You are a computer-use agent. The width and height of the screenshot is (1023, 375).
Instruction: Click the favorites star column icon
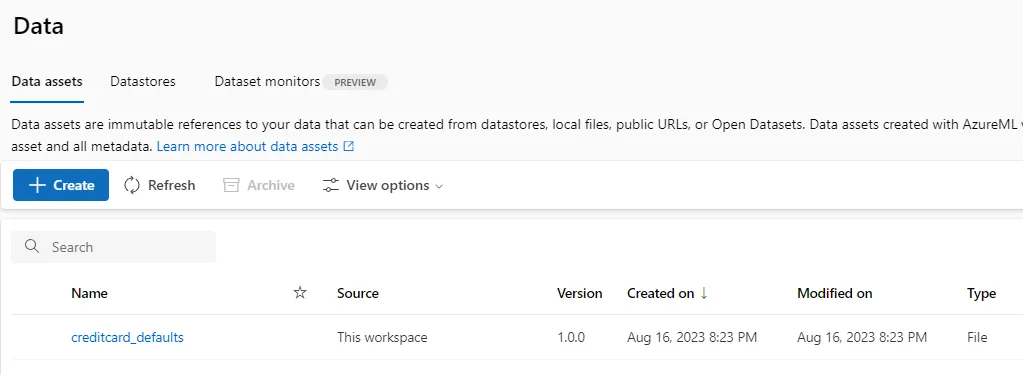tap(300, 293)
